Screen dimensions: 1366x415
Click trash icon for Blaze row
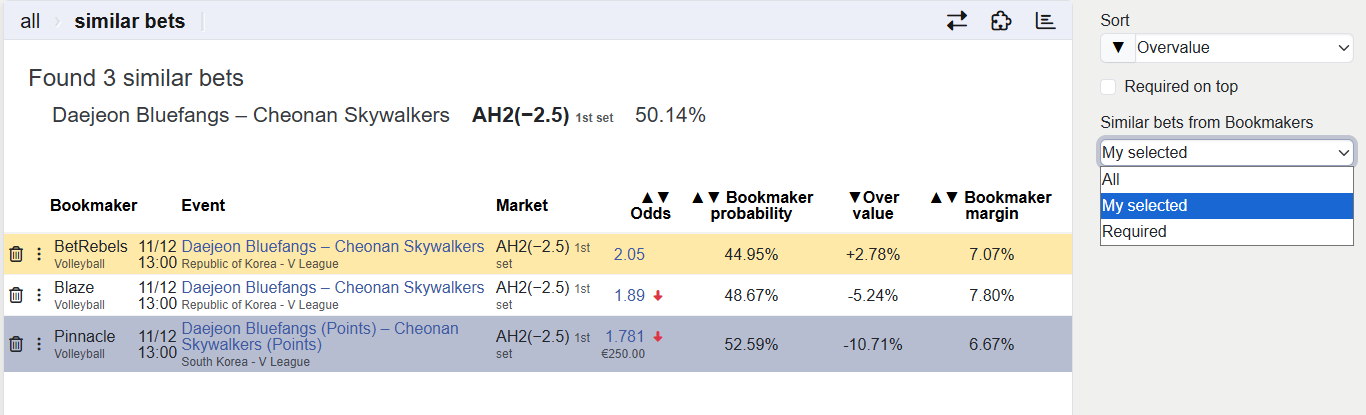(16, 295)
